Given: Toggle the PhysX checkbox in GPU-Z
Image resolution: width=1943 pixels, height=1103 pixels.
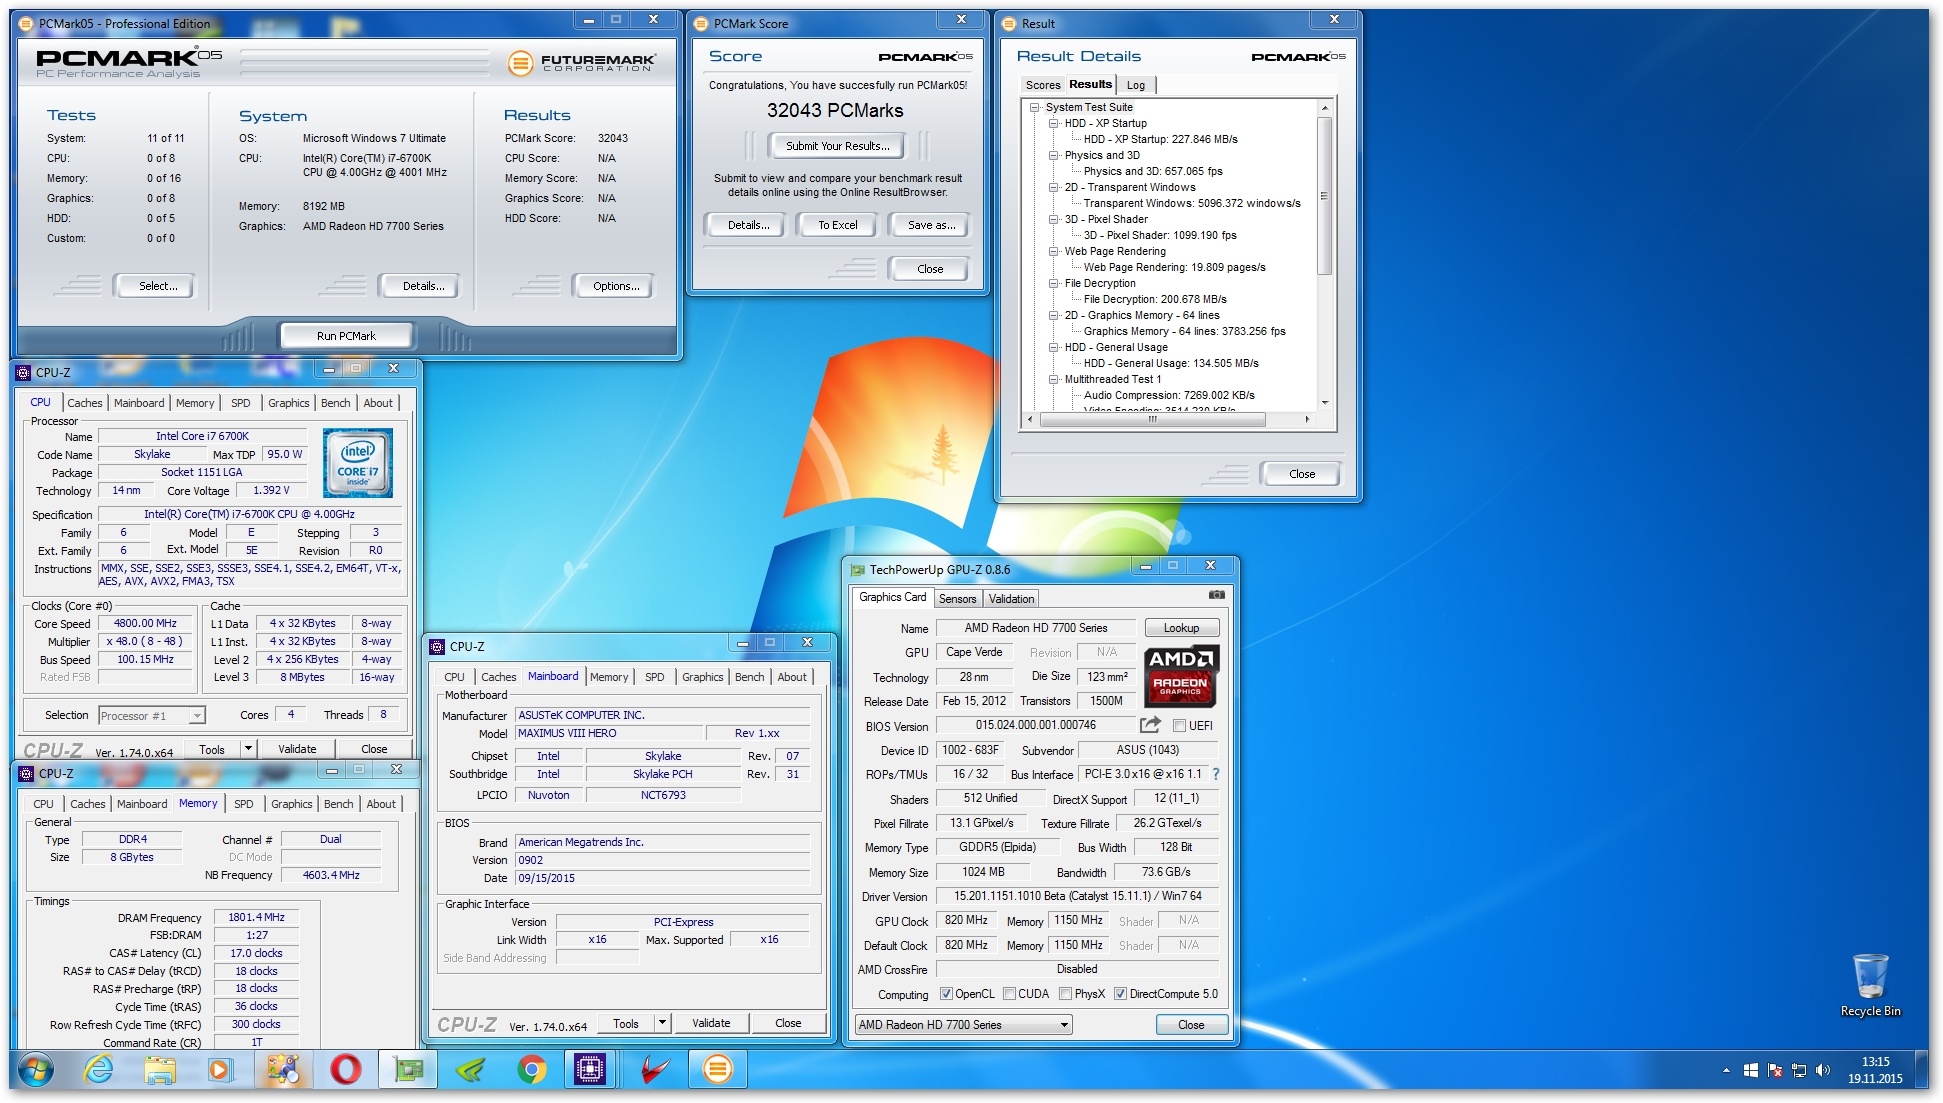Looking at the screenshot, I should (1066, 994).
